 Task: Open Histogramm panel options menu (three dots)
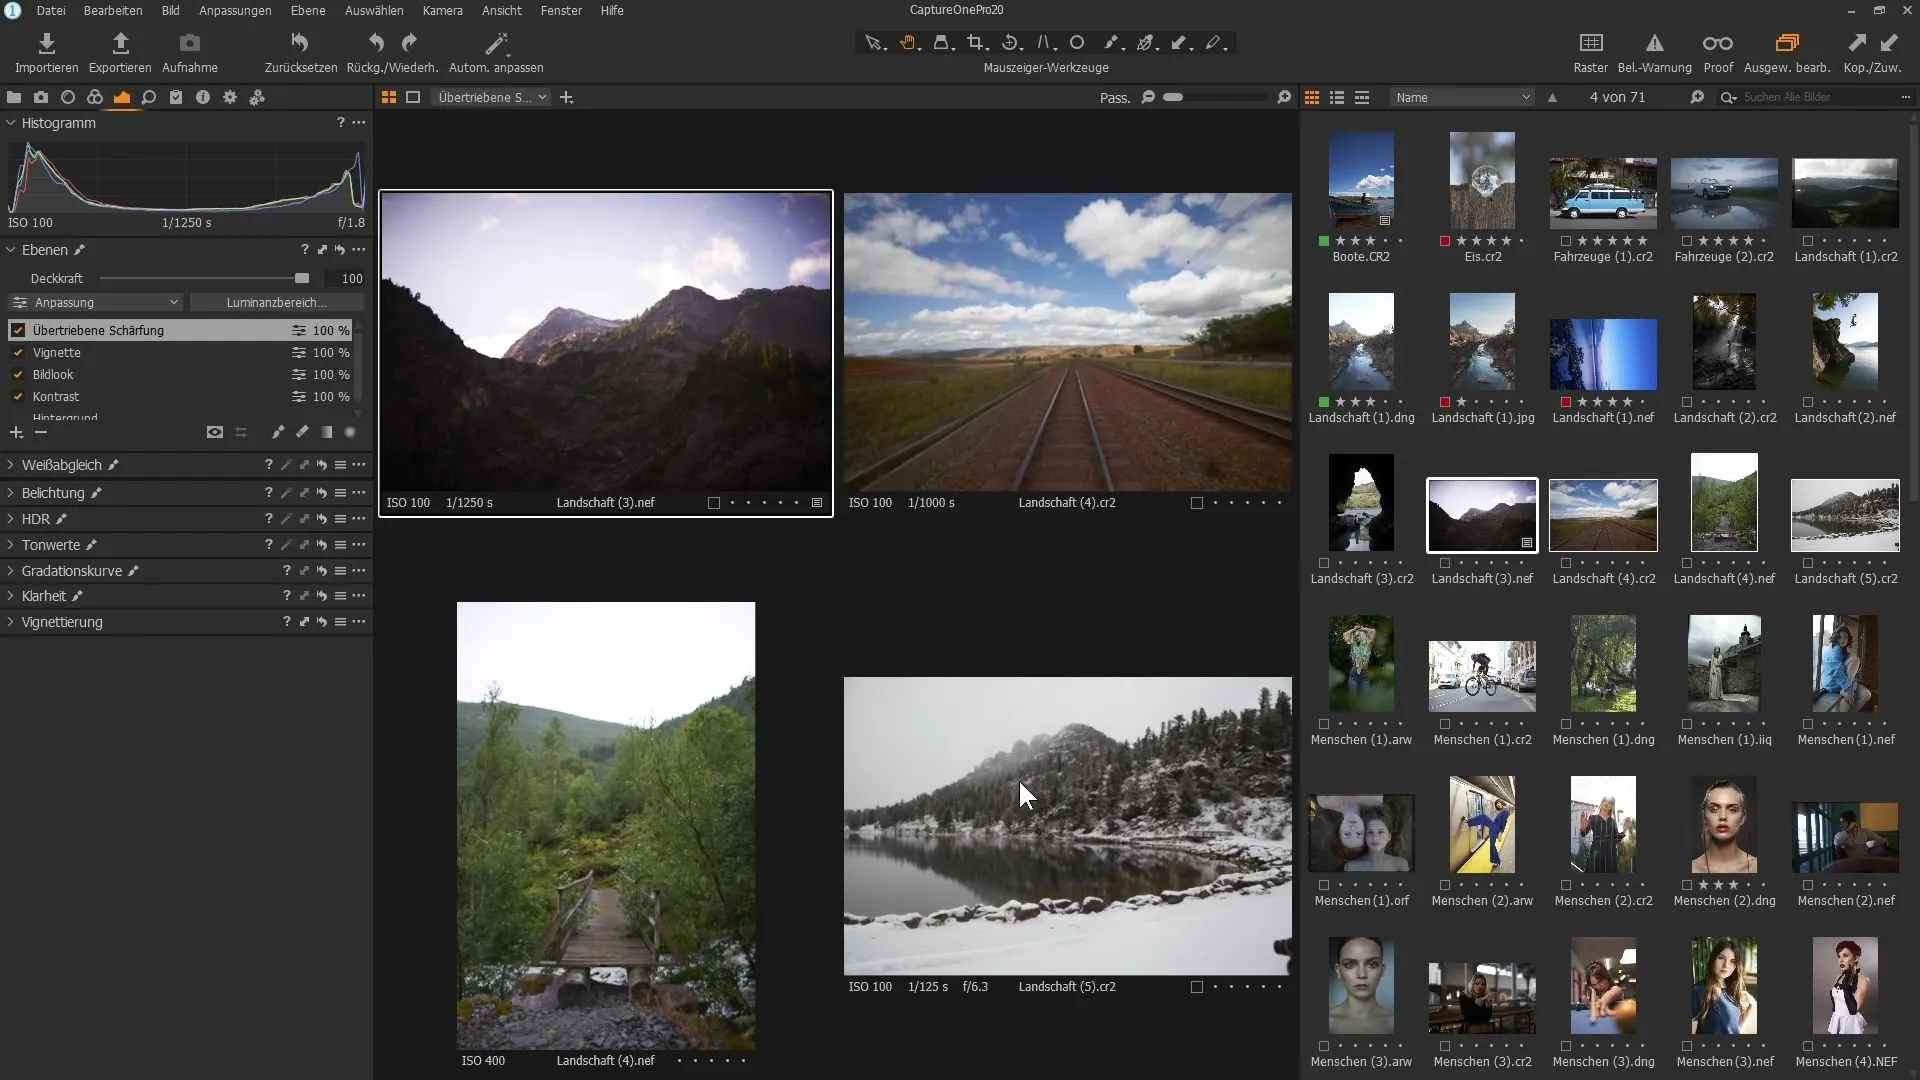coord(359,122)
